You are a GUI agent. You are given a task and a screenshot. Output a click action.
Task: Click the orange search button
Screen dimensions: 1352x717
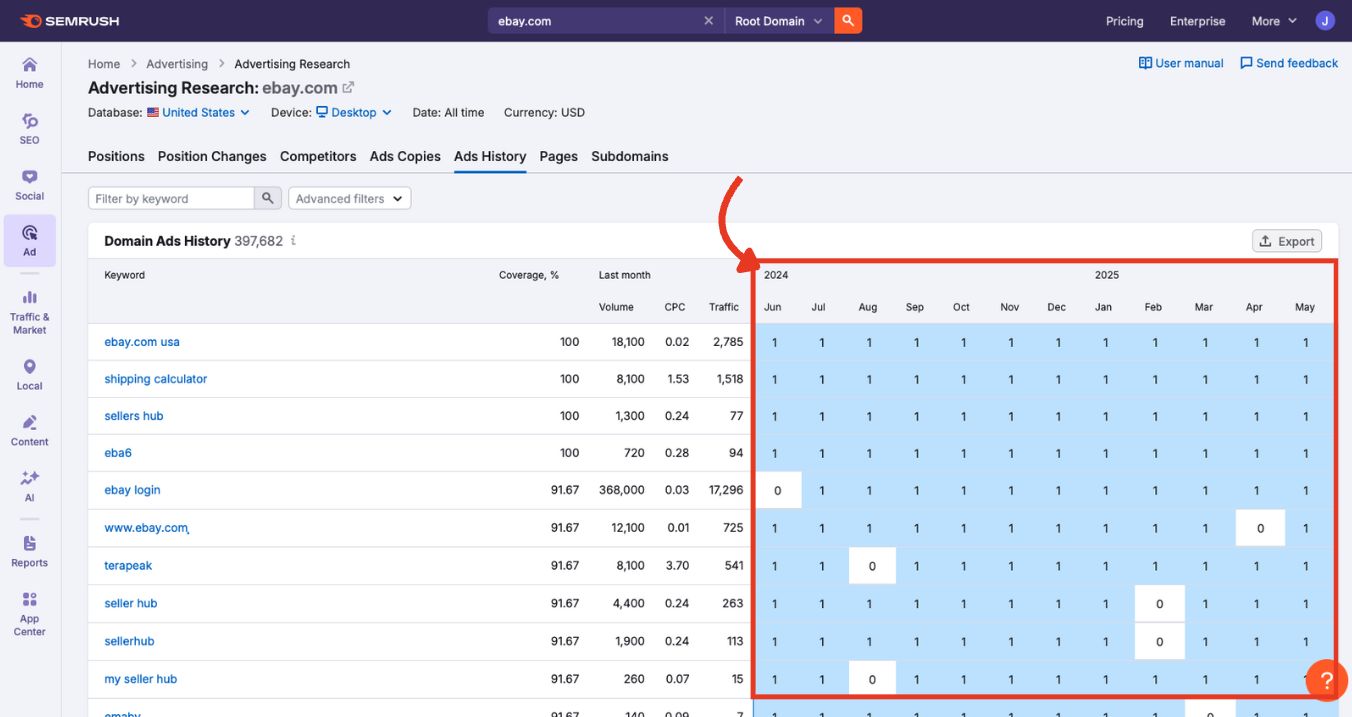pyautogui.click(x=848, y=21)
